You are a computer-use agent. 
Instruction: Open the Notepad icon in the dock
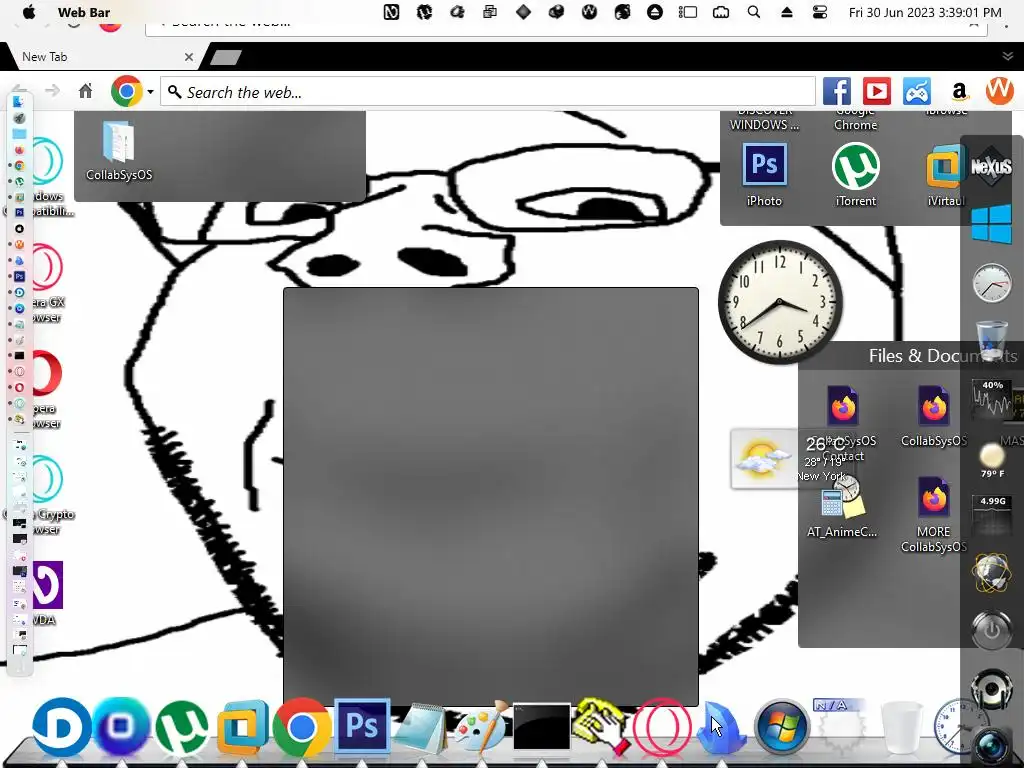420,728
